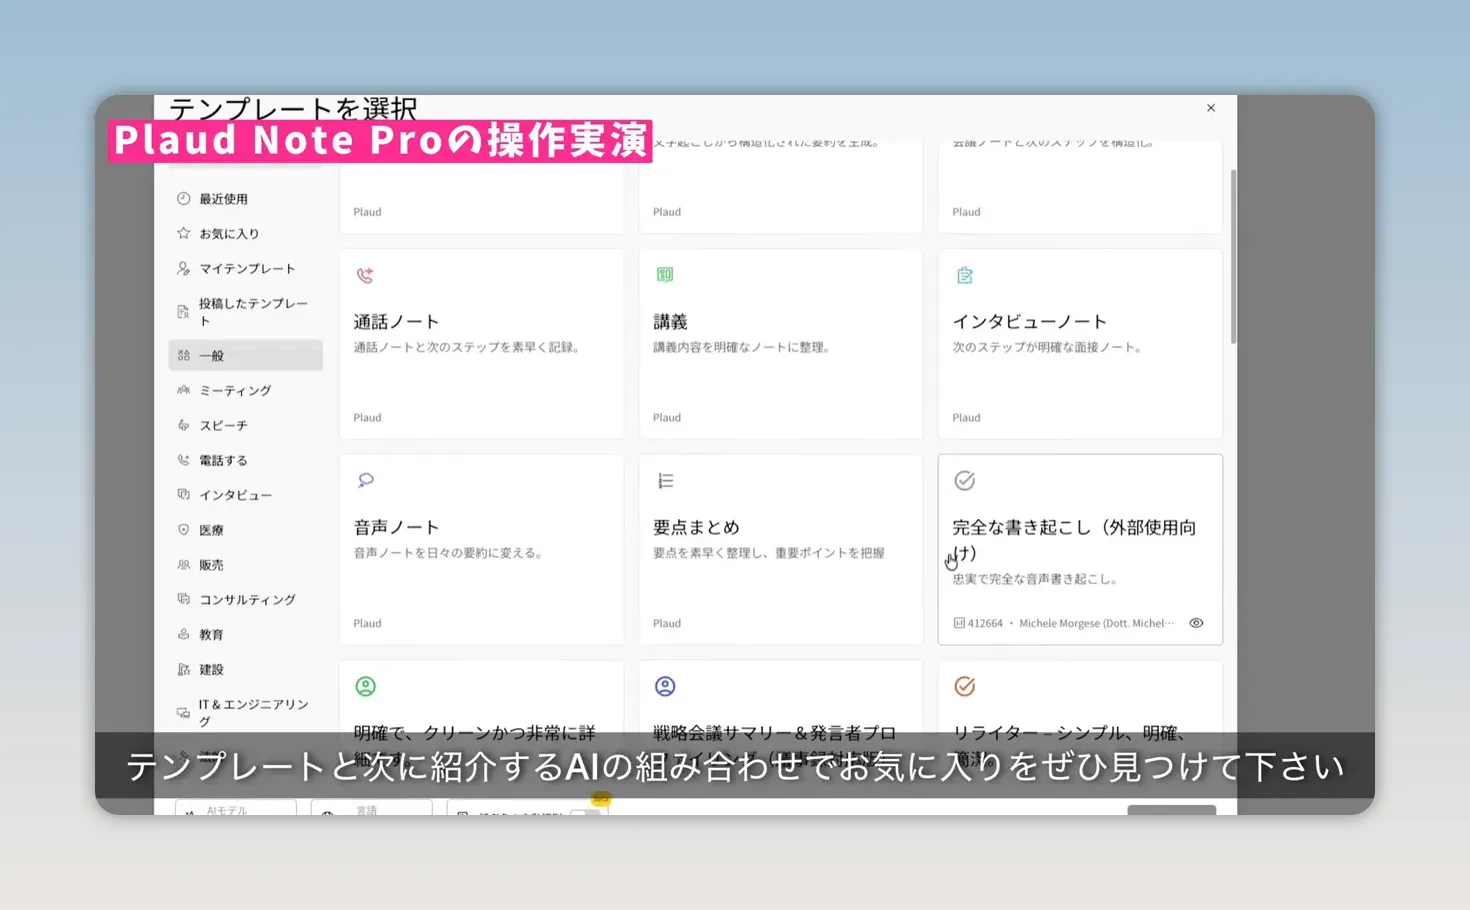Select the 完全な書き起こし（外部使用向け） title

pos(1074,540)
